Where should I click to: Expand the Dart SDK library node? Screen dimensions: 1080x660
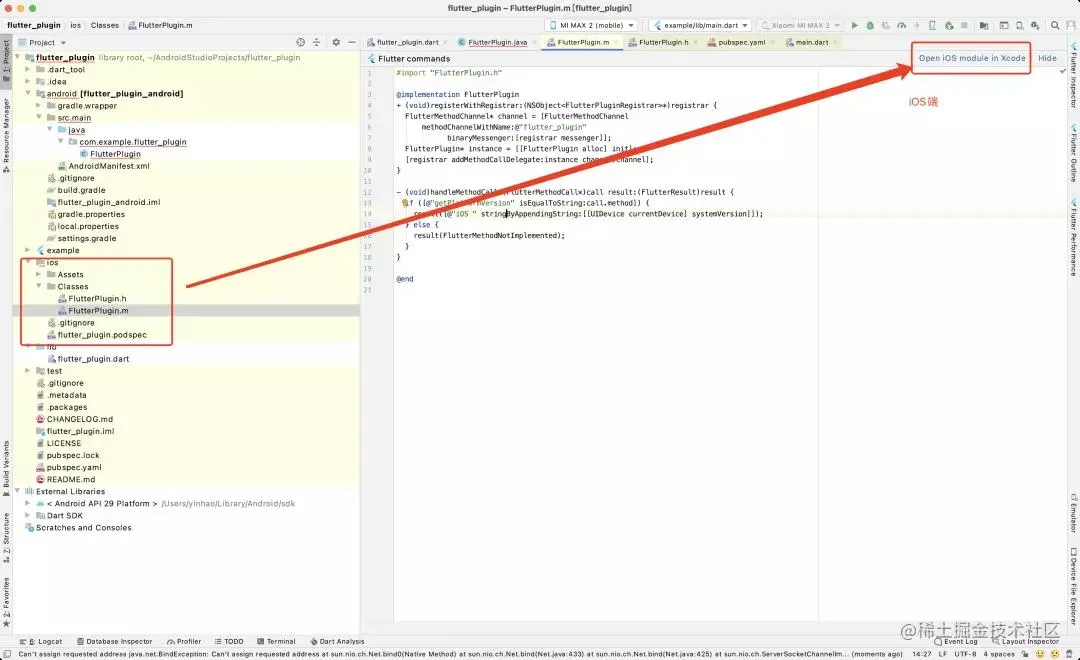coord(28,515)
